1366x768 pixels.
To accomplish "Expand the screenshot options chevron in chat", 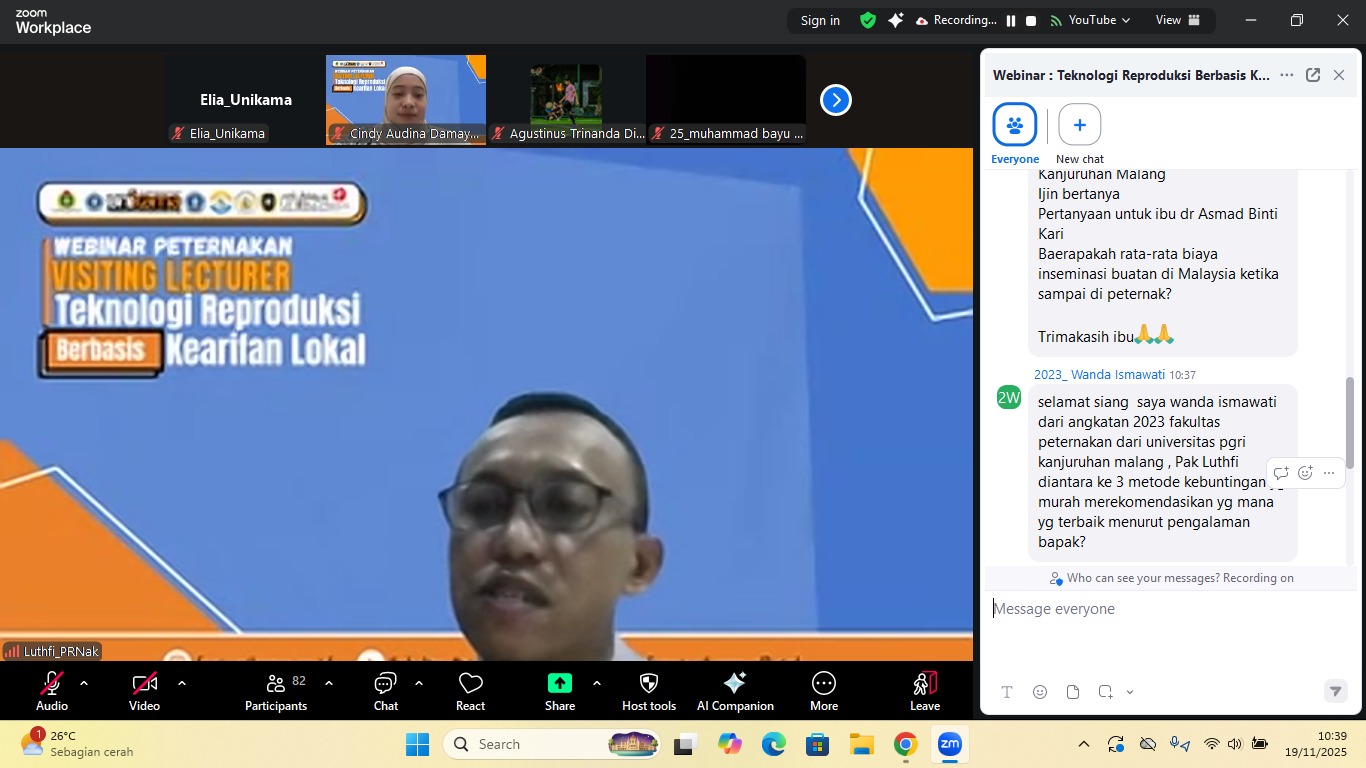I will [1130, 692].
